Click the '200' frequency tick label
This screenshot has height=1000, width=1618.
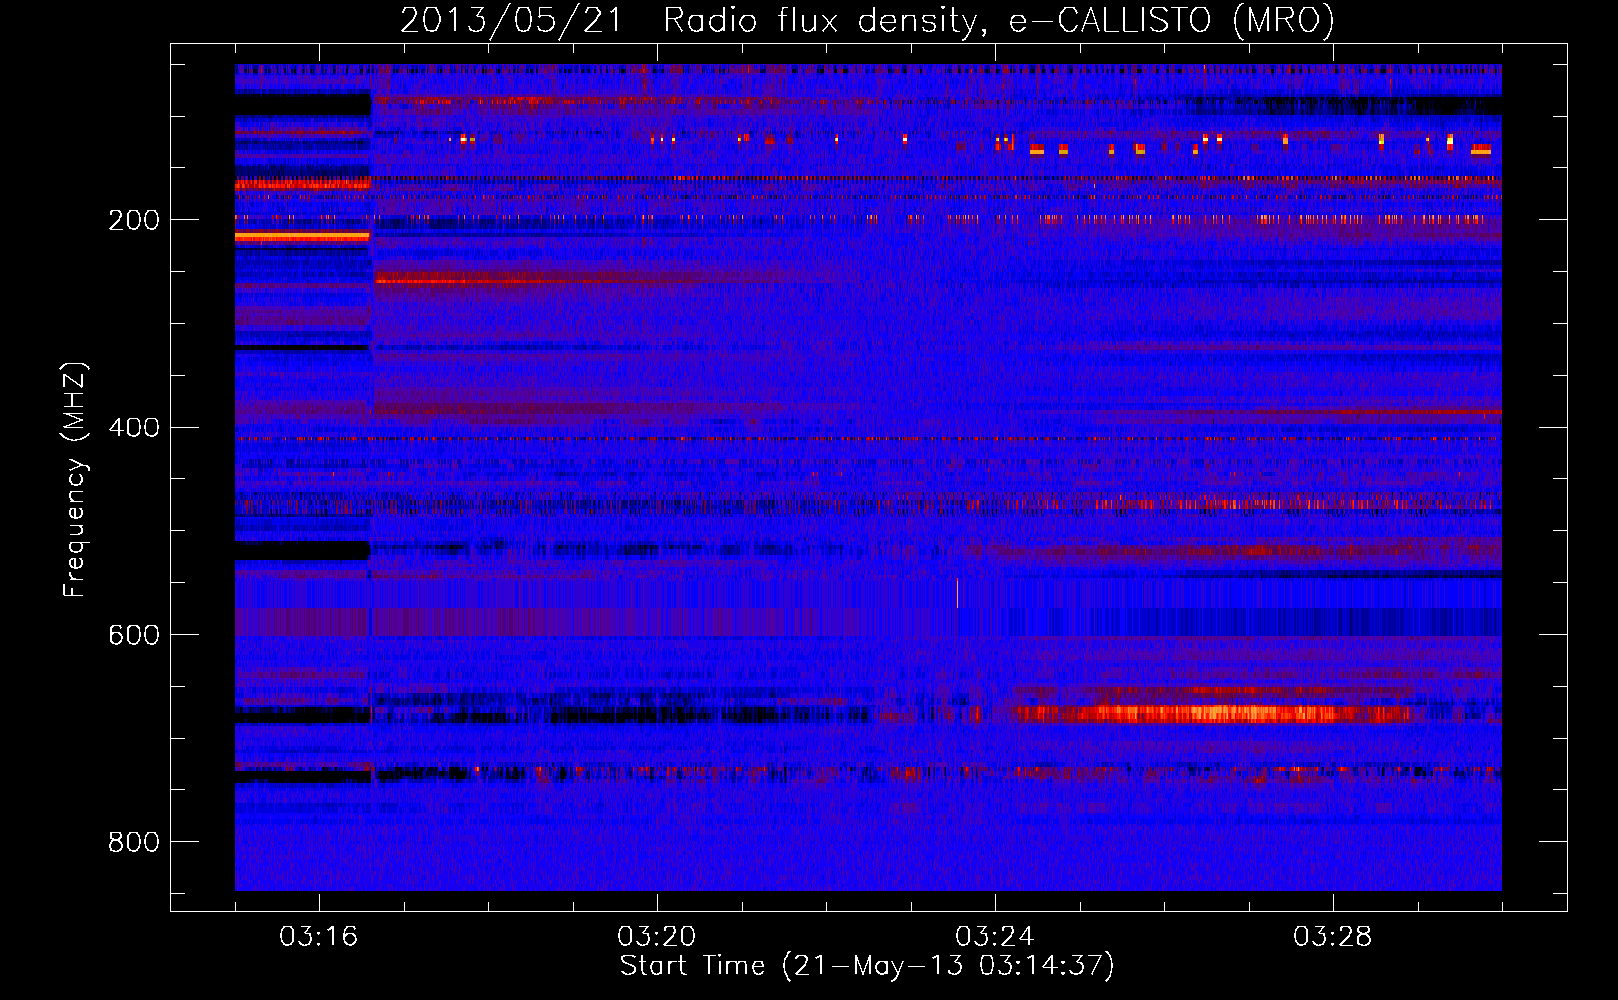coord(134,220)
